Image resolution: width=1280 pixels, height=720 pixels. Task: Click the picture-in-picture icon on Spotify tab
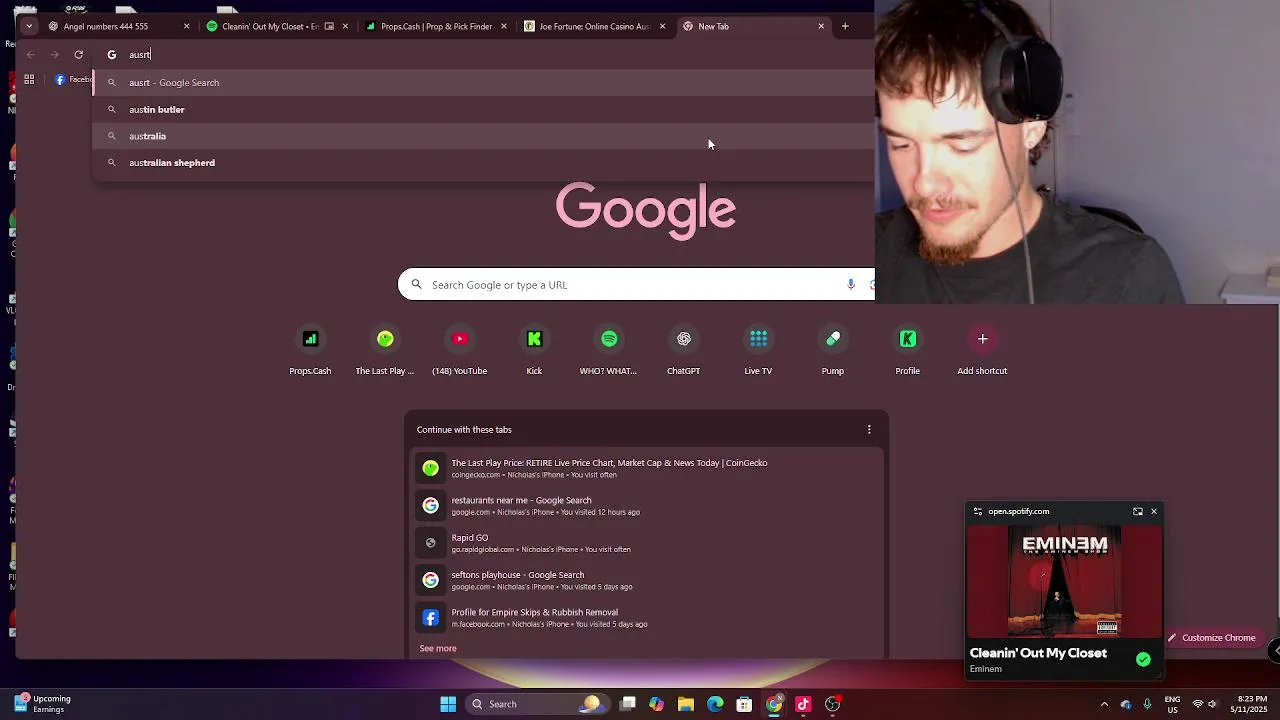pyautogui.click(x=329, y=26)
